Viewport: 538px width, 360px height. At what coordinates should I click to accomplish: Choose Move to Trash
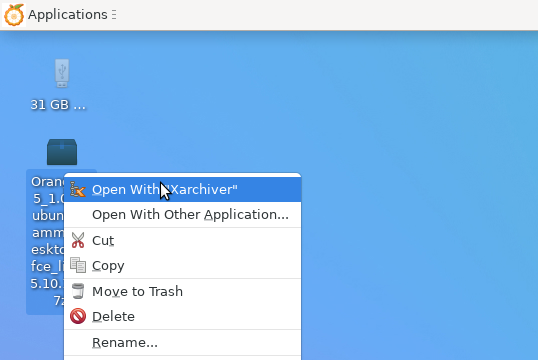183,291
